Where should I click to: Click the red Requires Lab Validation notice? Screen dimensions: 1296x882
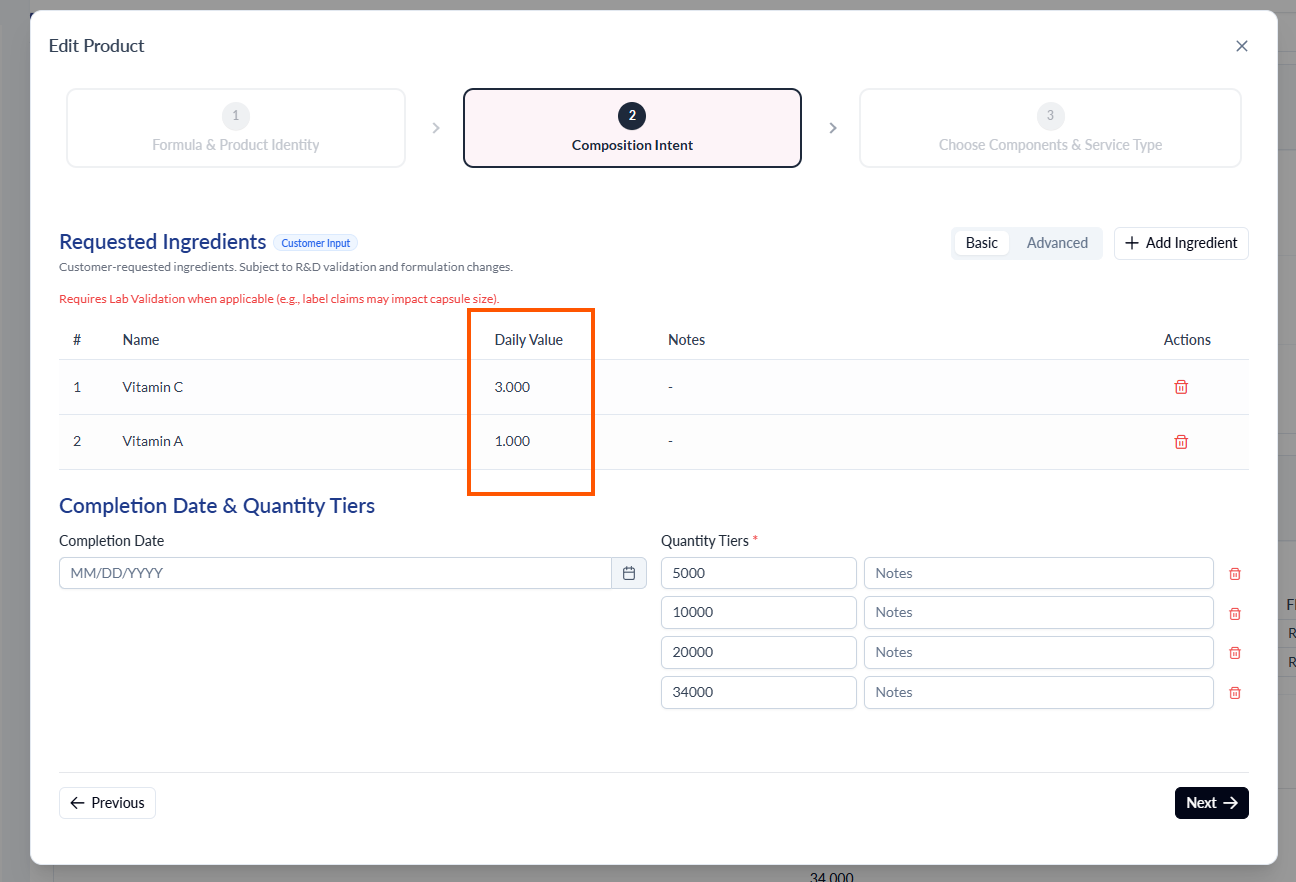pos(279,299)
